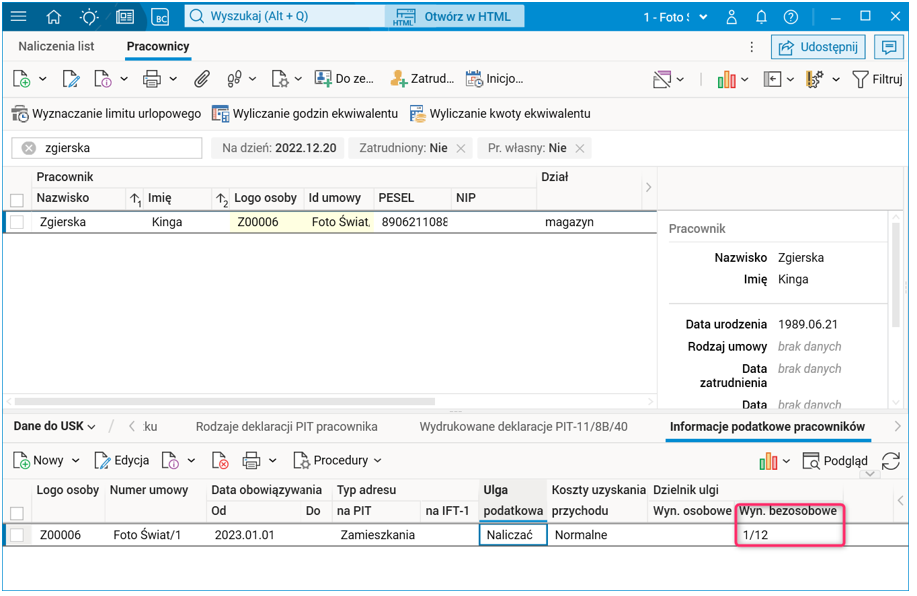Open 'Wydrukowane deklaracje PIT-11/8B/40' tab
917x596 pixels.
[523, 428]
